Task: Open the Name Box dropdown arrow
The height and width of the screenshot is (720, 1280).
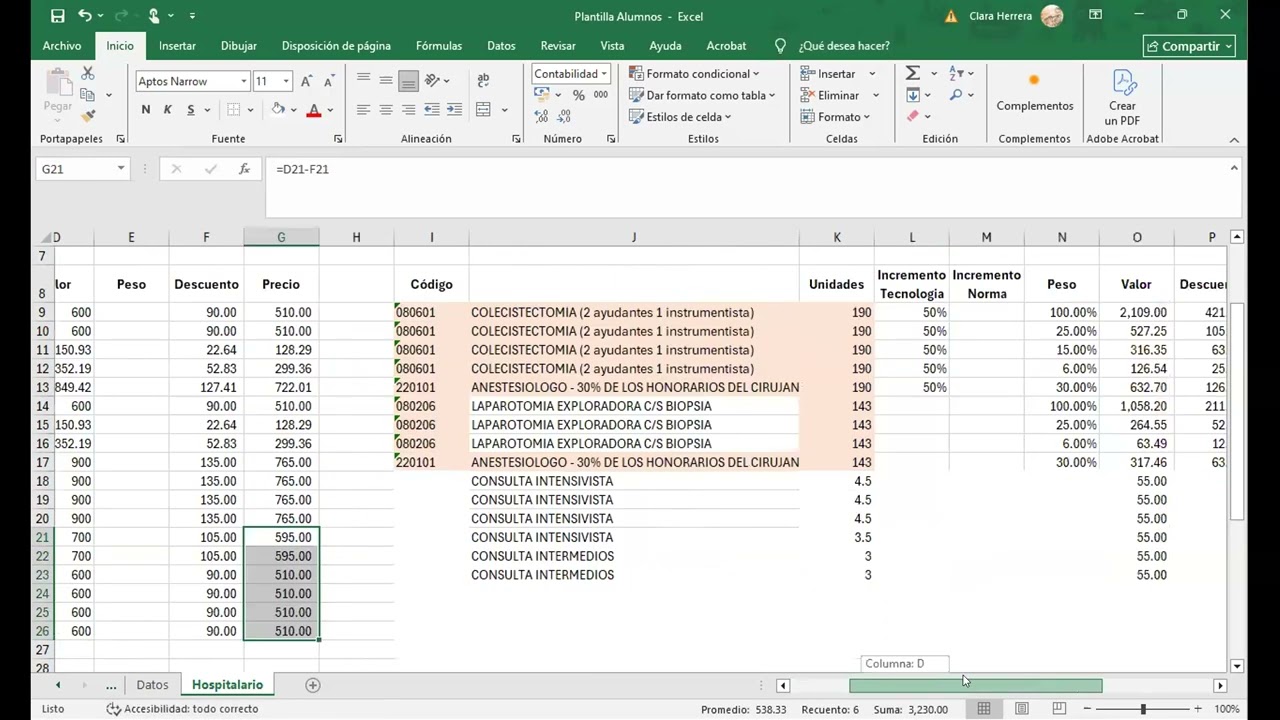Action: click(x=121, y=169)
